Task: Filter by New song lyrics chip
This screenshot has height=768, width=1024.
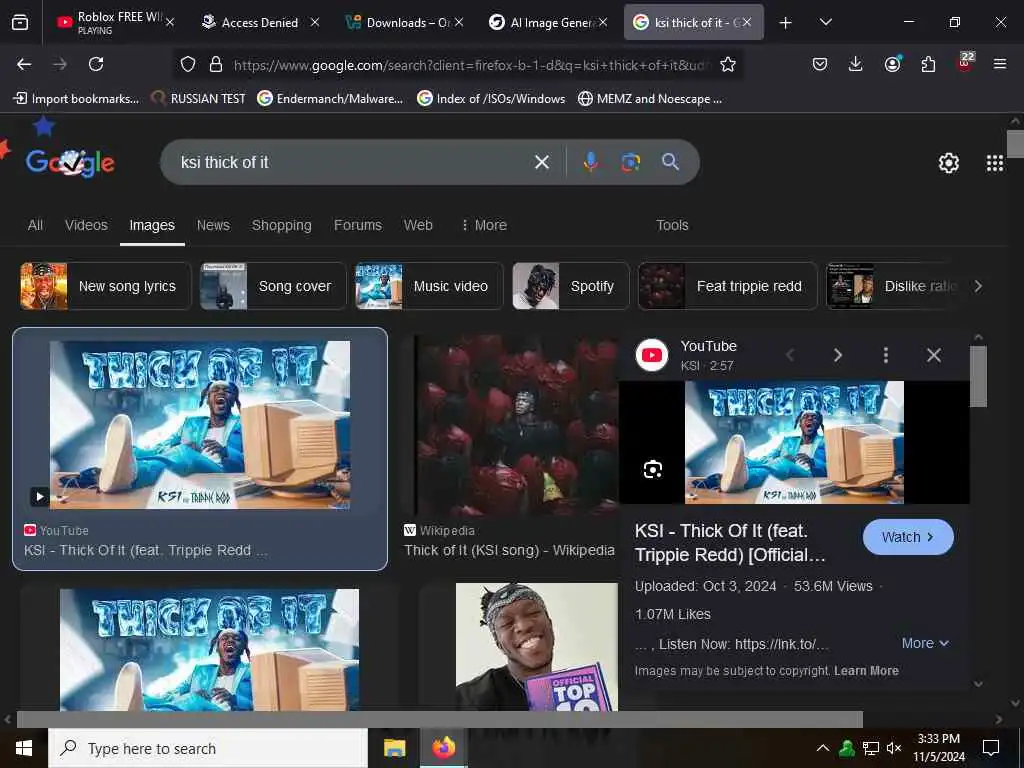Action: click(105, 286)
